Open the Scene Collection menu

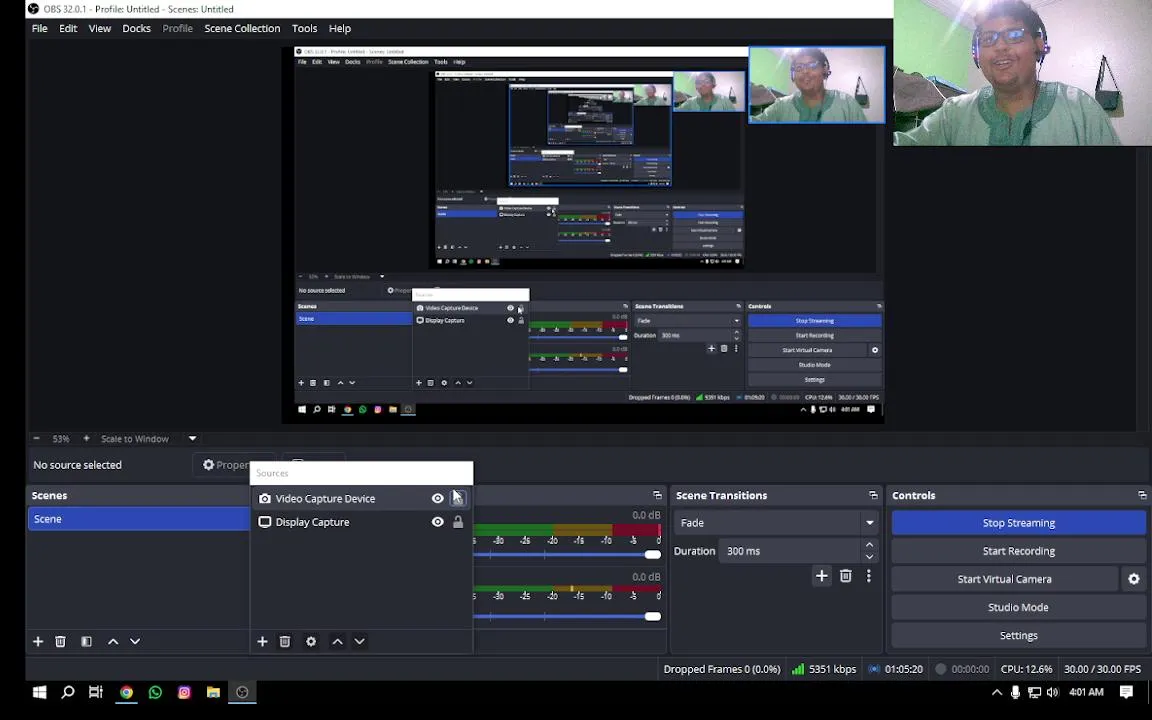[242, 28]
